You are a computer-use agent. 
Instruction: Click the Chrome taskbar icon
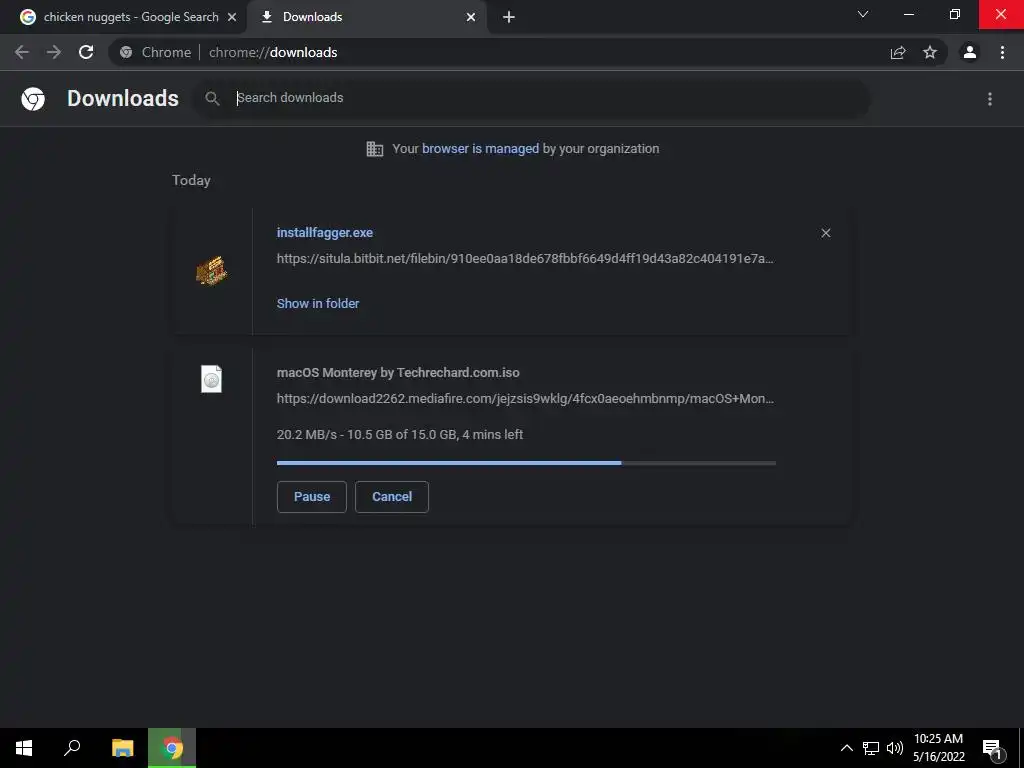coord(172,748)
